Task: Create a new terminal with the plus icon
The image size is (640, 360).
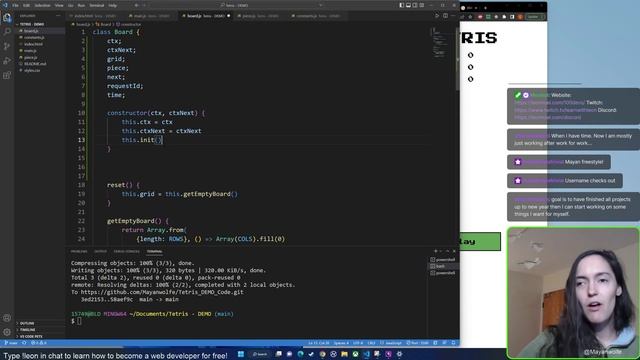Action: pos(436,251)
